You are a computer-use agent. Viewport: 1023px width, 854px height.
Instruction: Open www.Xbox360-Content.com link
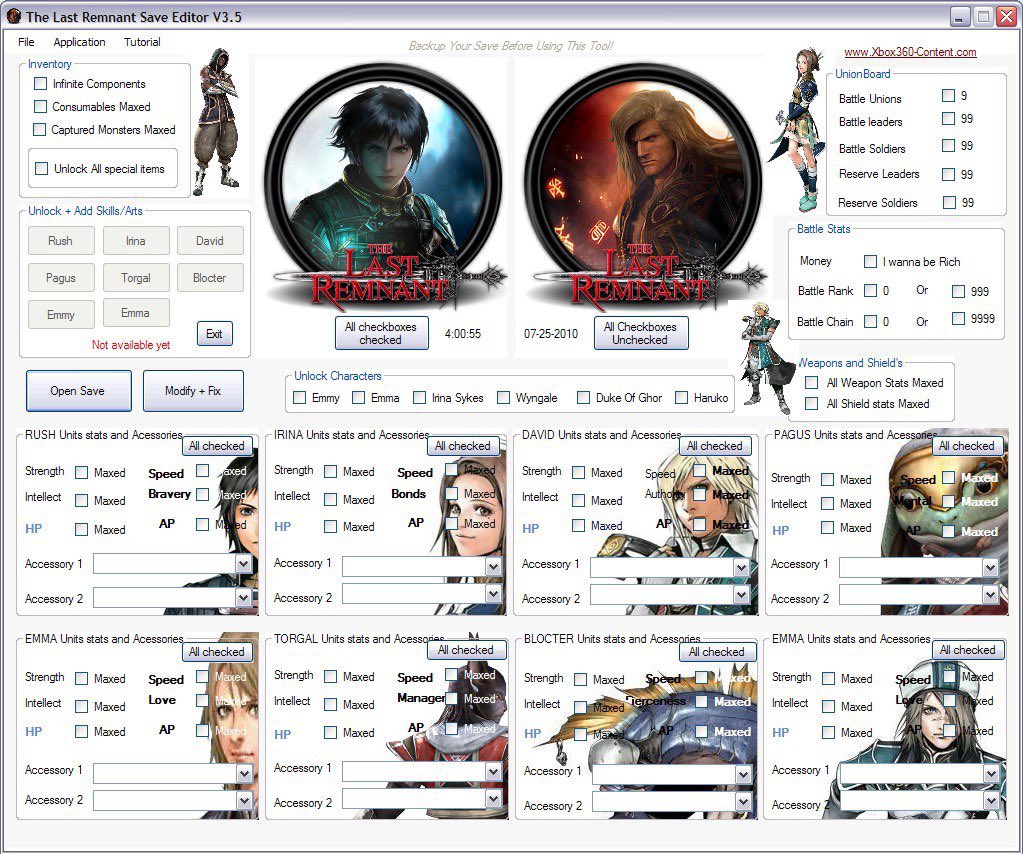(910, 52)
